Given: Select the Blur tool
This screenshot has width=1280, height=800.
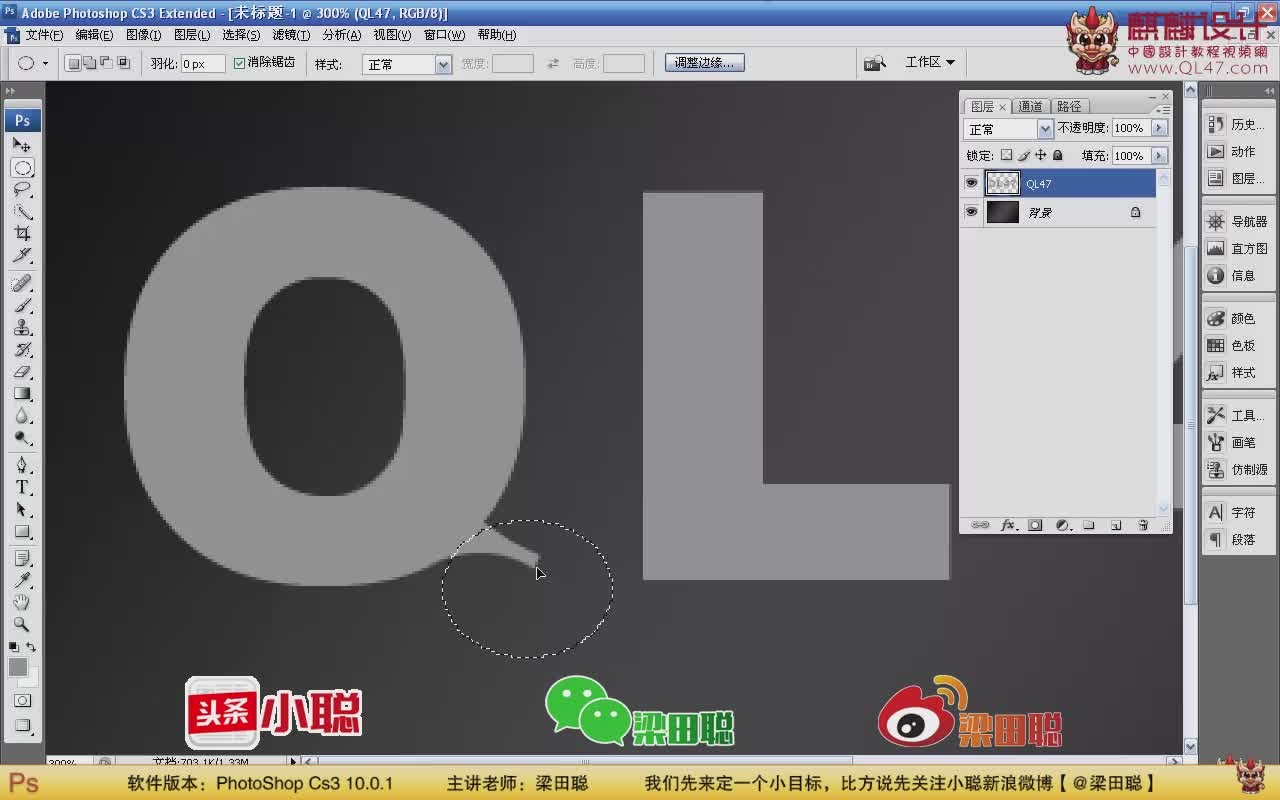Looking at the screenshot, I should click(x=22, y=416).
